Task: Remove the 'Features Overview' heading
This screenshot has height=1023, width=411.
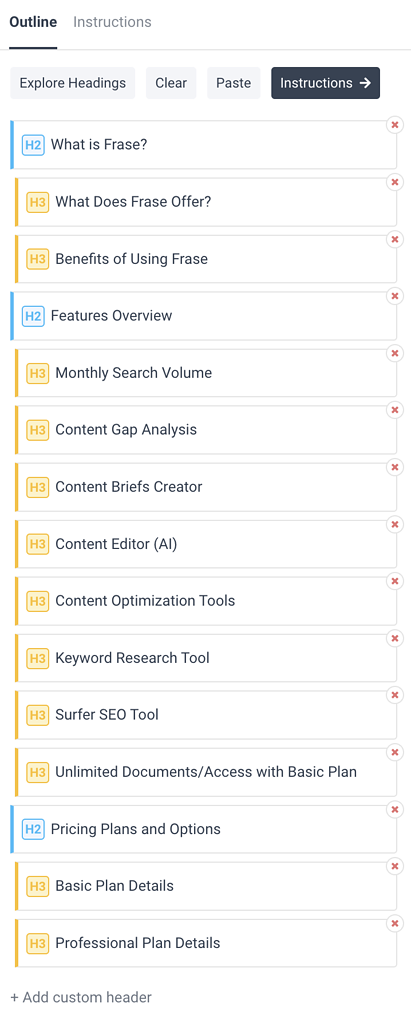Action: (x=394, y=296)
